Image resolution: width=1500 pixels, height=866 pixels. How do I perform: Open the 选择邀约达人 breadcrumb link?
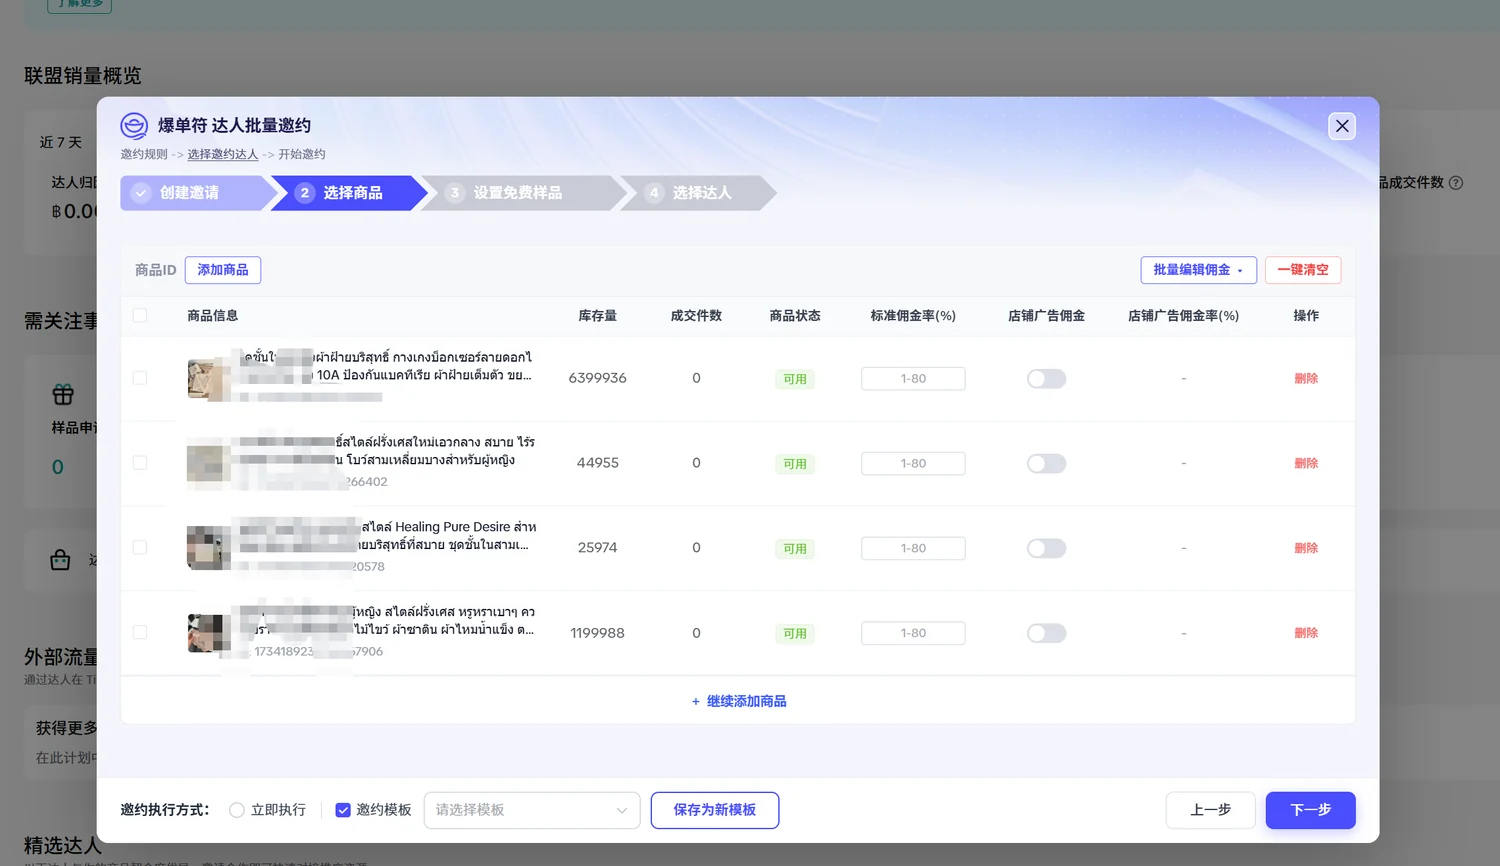[x=223, y=155]
